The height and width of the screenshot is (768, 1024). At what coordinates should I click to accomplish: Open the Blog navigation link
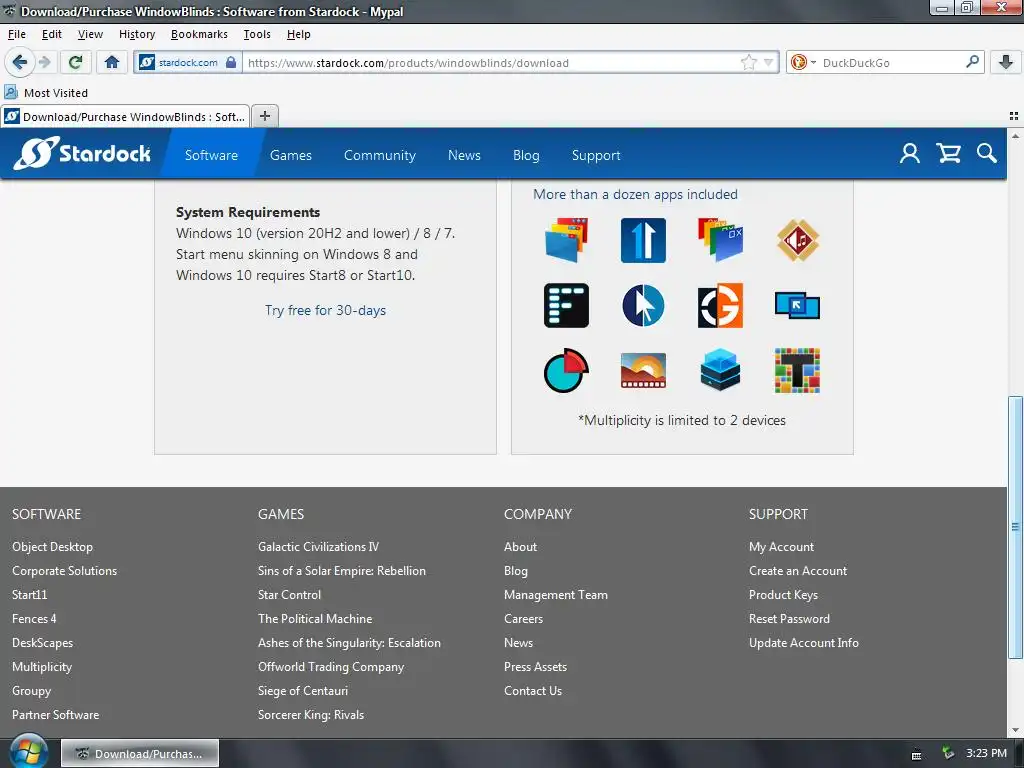click(526, 155)
